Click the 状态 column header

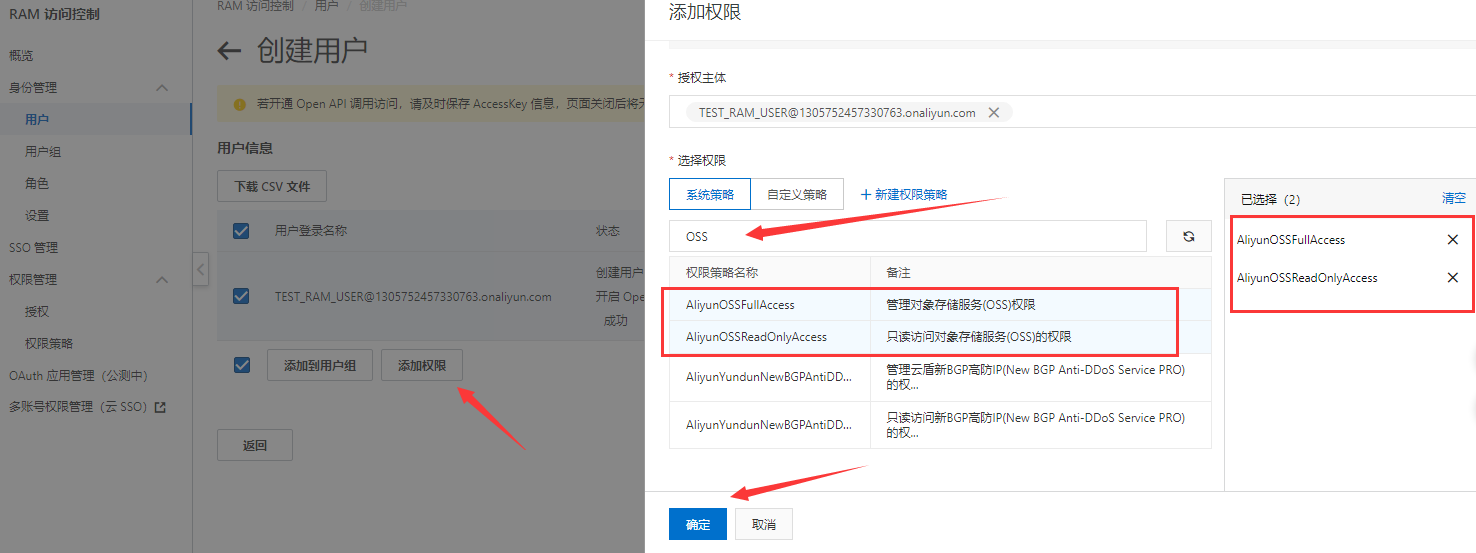click(608, 231)
